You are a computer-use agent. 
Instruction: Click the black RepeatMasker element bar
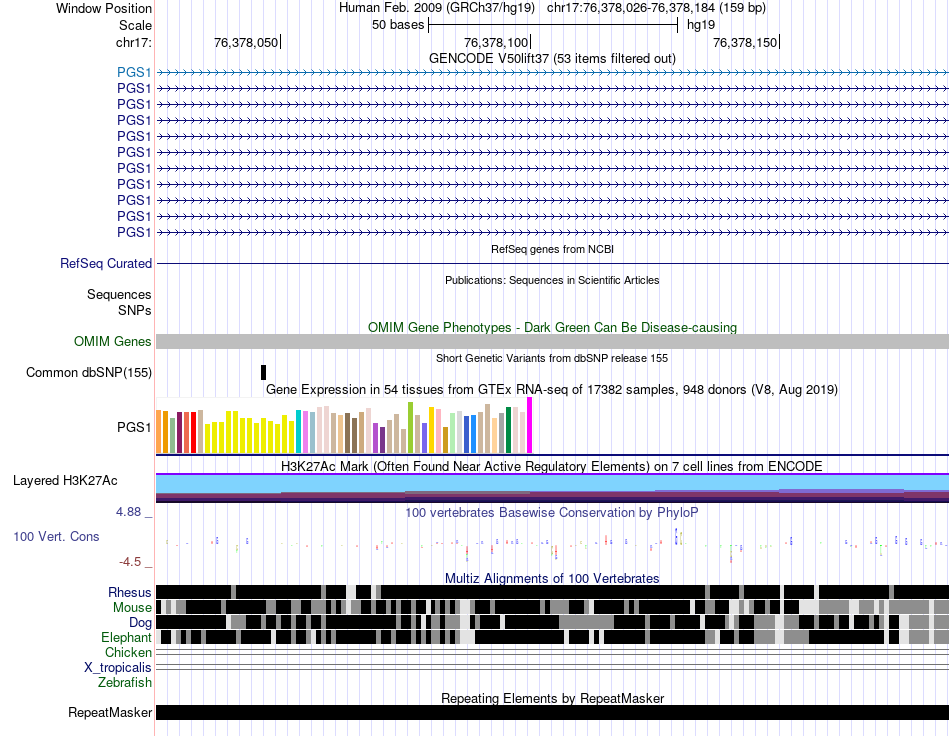[x=552, y=712]
